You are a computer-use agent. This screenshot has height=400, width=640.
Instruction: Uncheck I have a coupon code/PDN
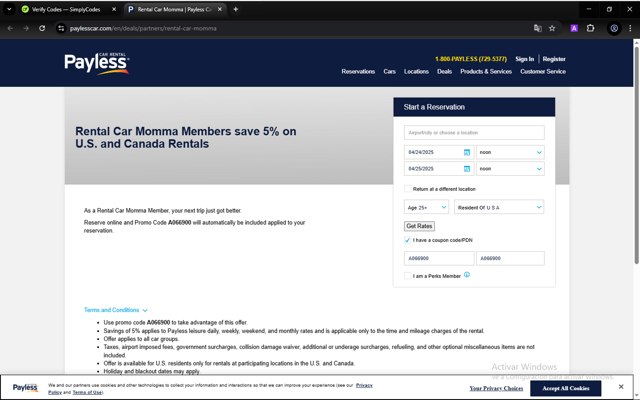click(x=407, y=240)
